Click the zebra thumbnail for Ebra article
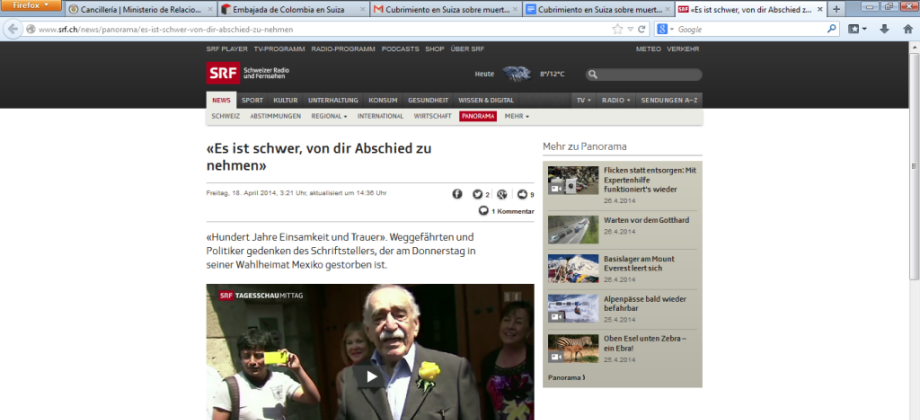The height and width of the screenshot is (420, 920). [x=573, y=348]
